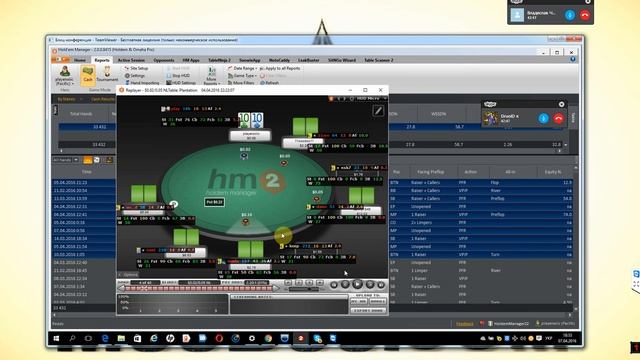640x360 pixels.
Task: Expand the More Reports dropdown
Action: click(x=211, y=76)
